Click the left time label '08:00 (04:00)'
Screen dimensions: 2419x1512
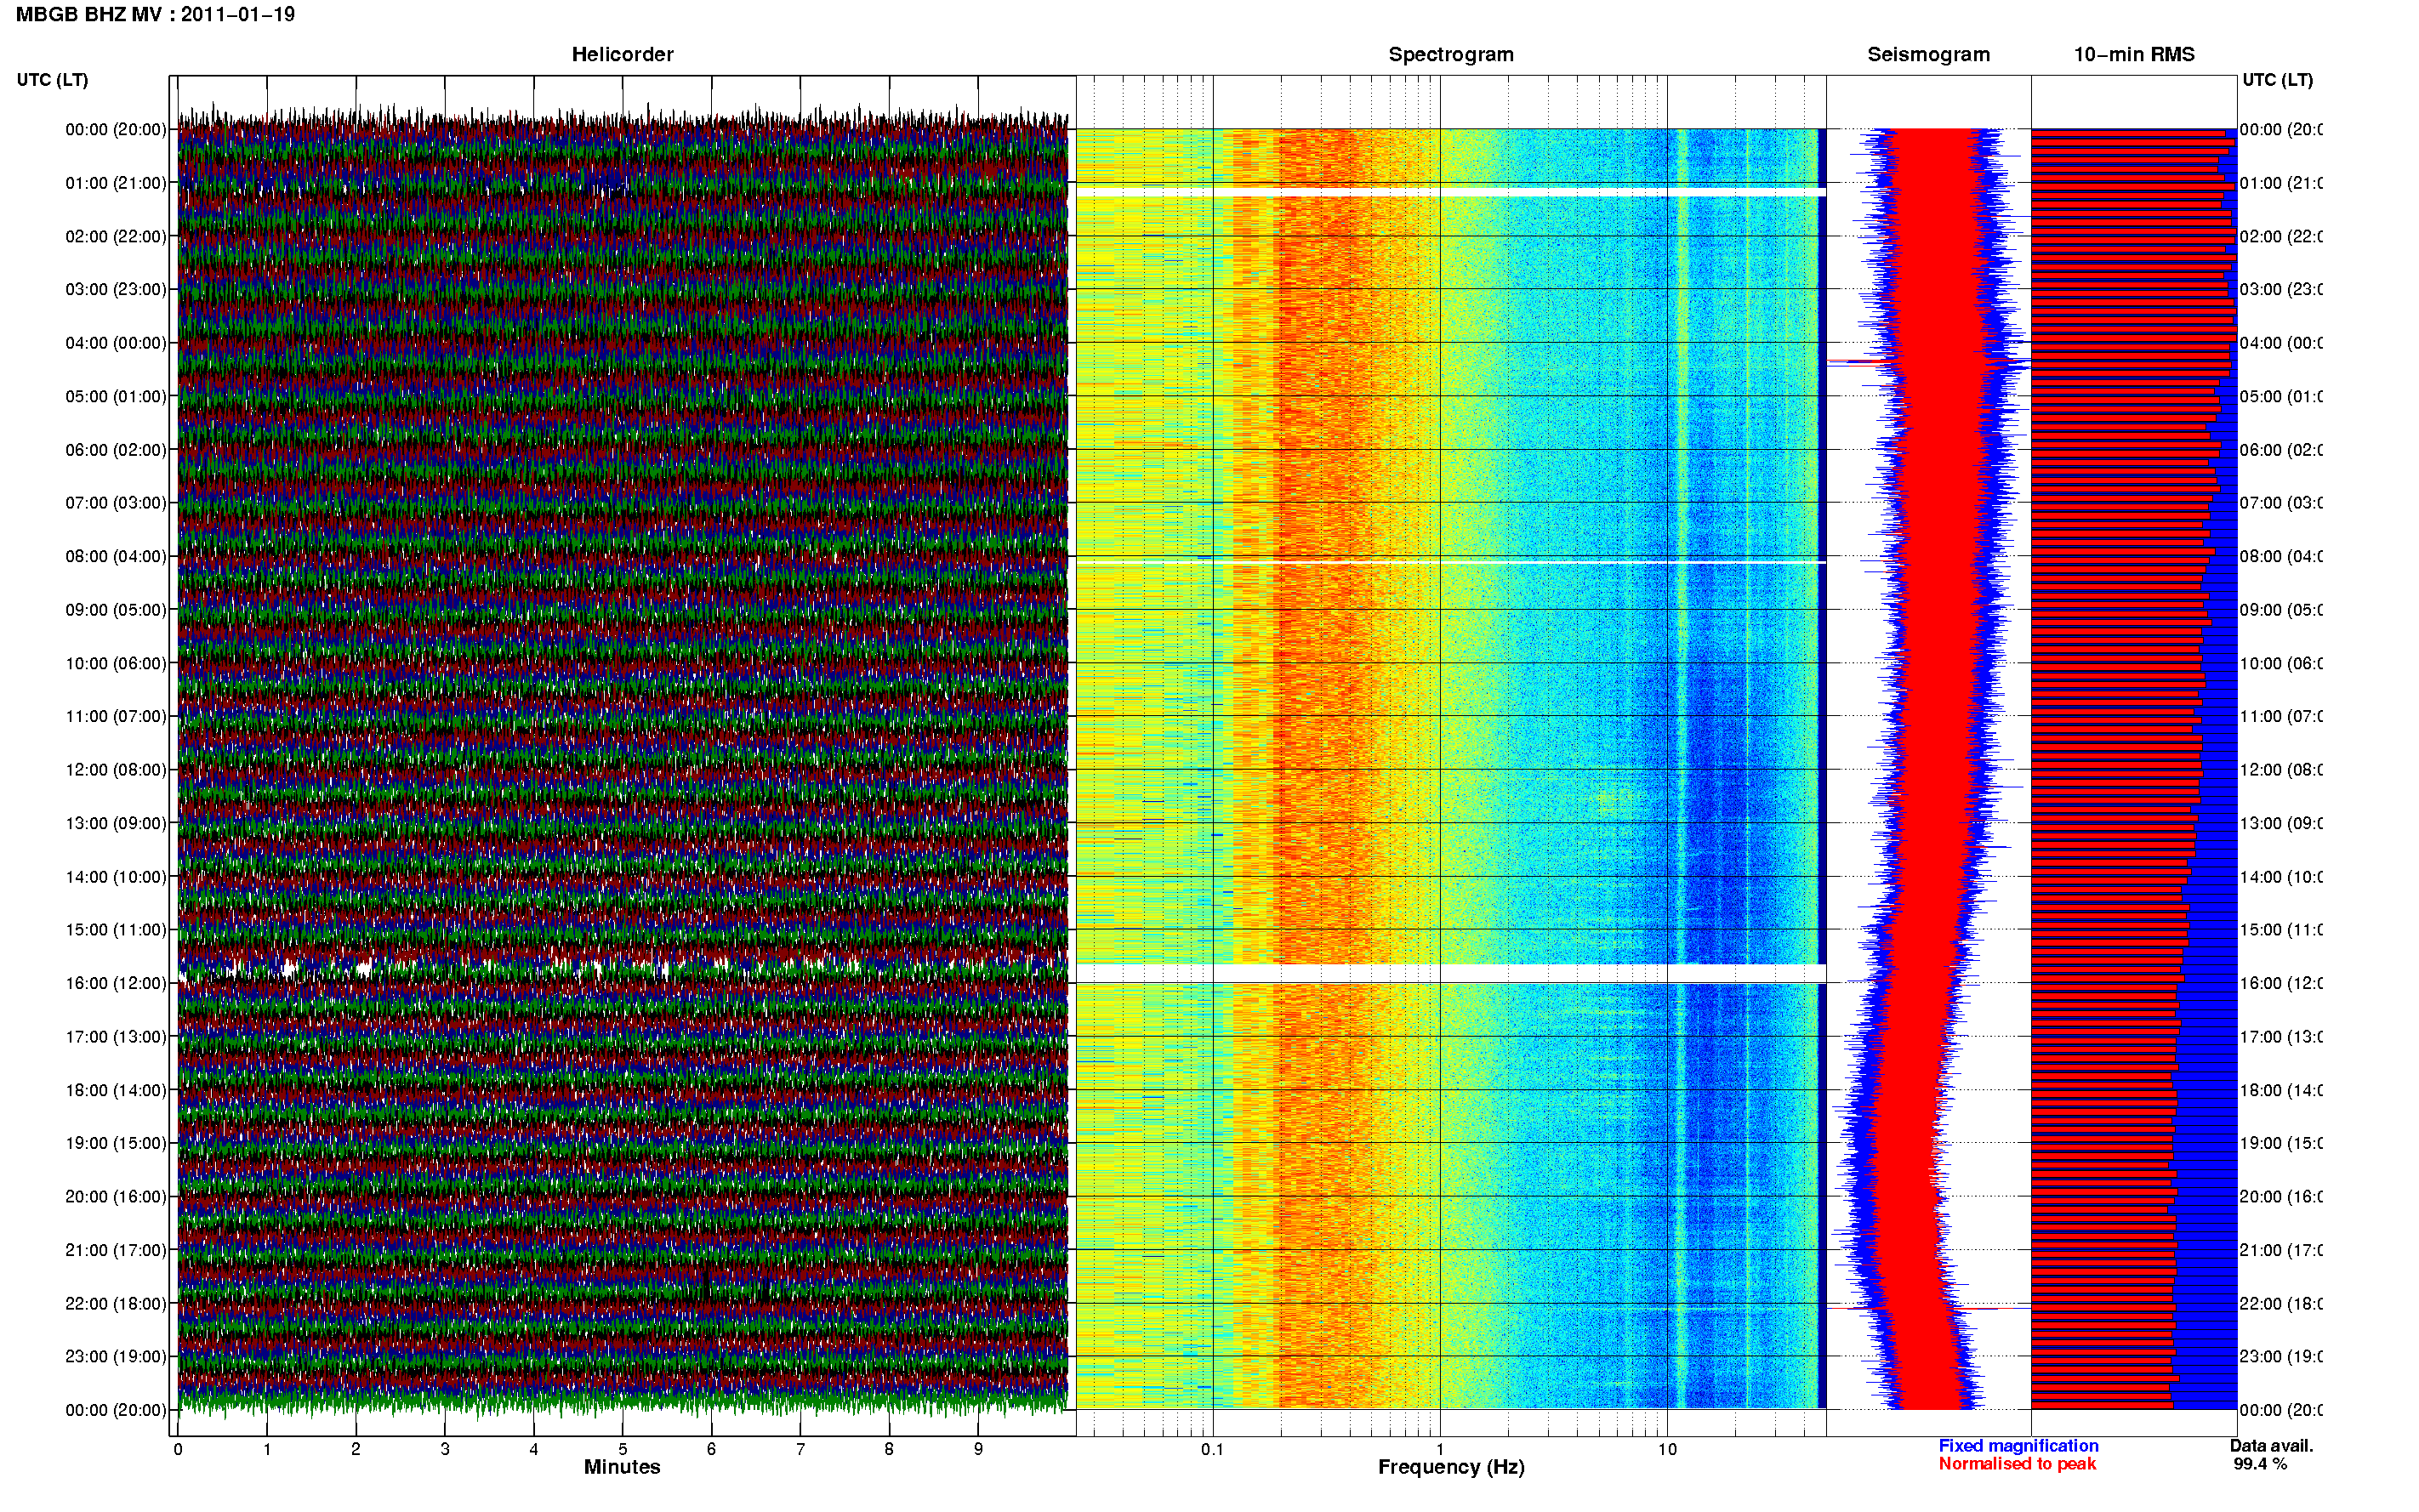click(x=116, y=556)
